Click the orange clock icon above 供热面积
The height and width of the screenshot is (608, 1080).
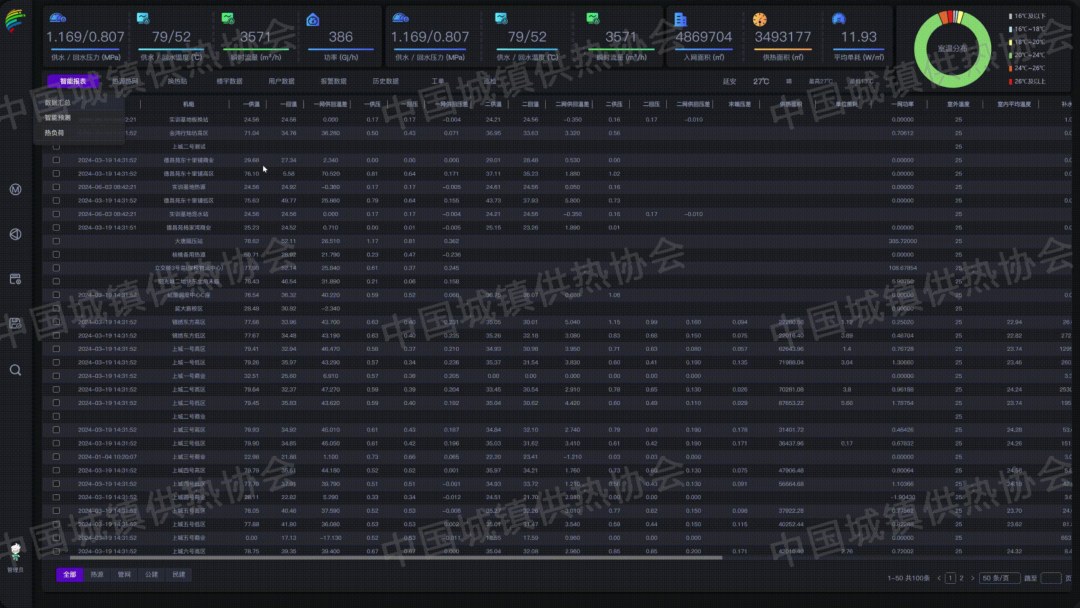(x=759, y=19)
